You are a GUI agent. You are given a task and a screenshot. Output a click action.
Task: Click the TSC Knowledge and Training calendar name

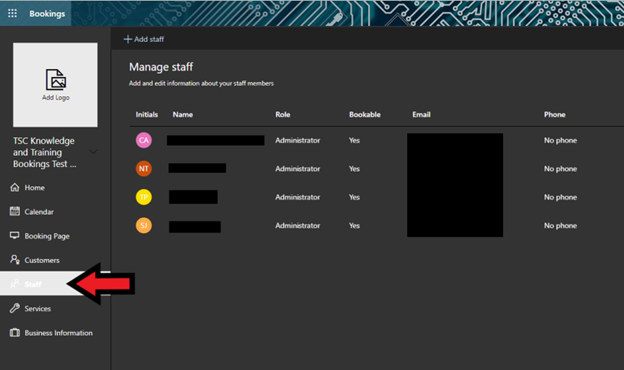(44, 152)
